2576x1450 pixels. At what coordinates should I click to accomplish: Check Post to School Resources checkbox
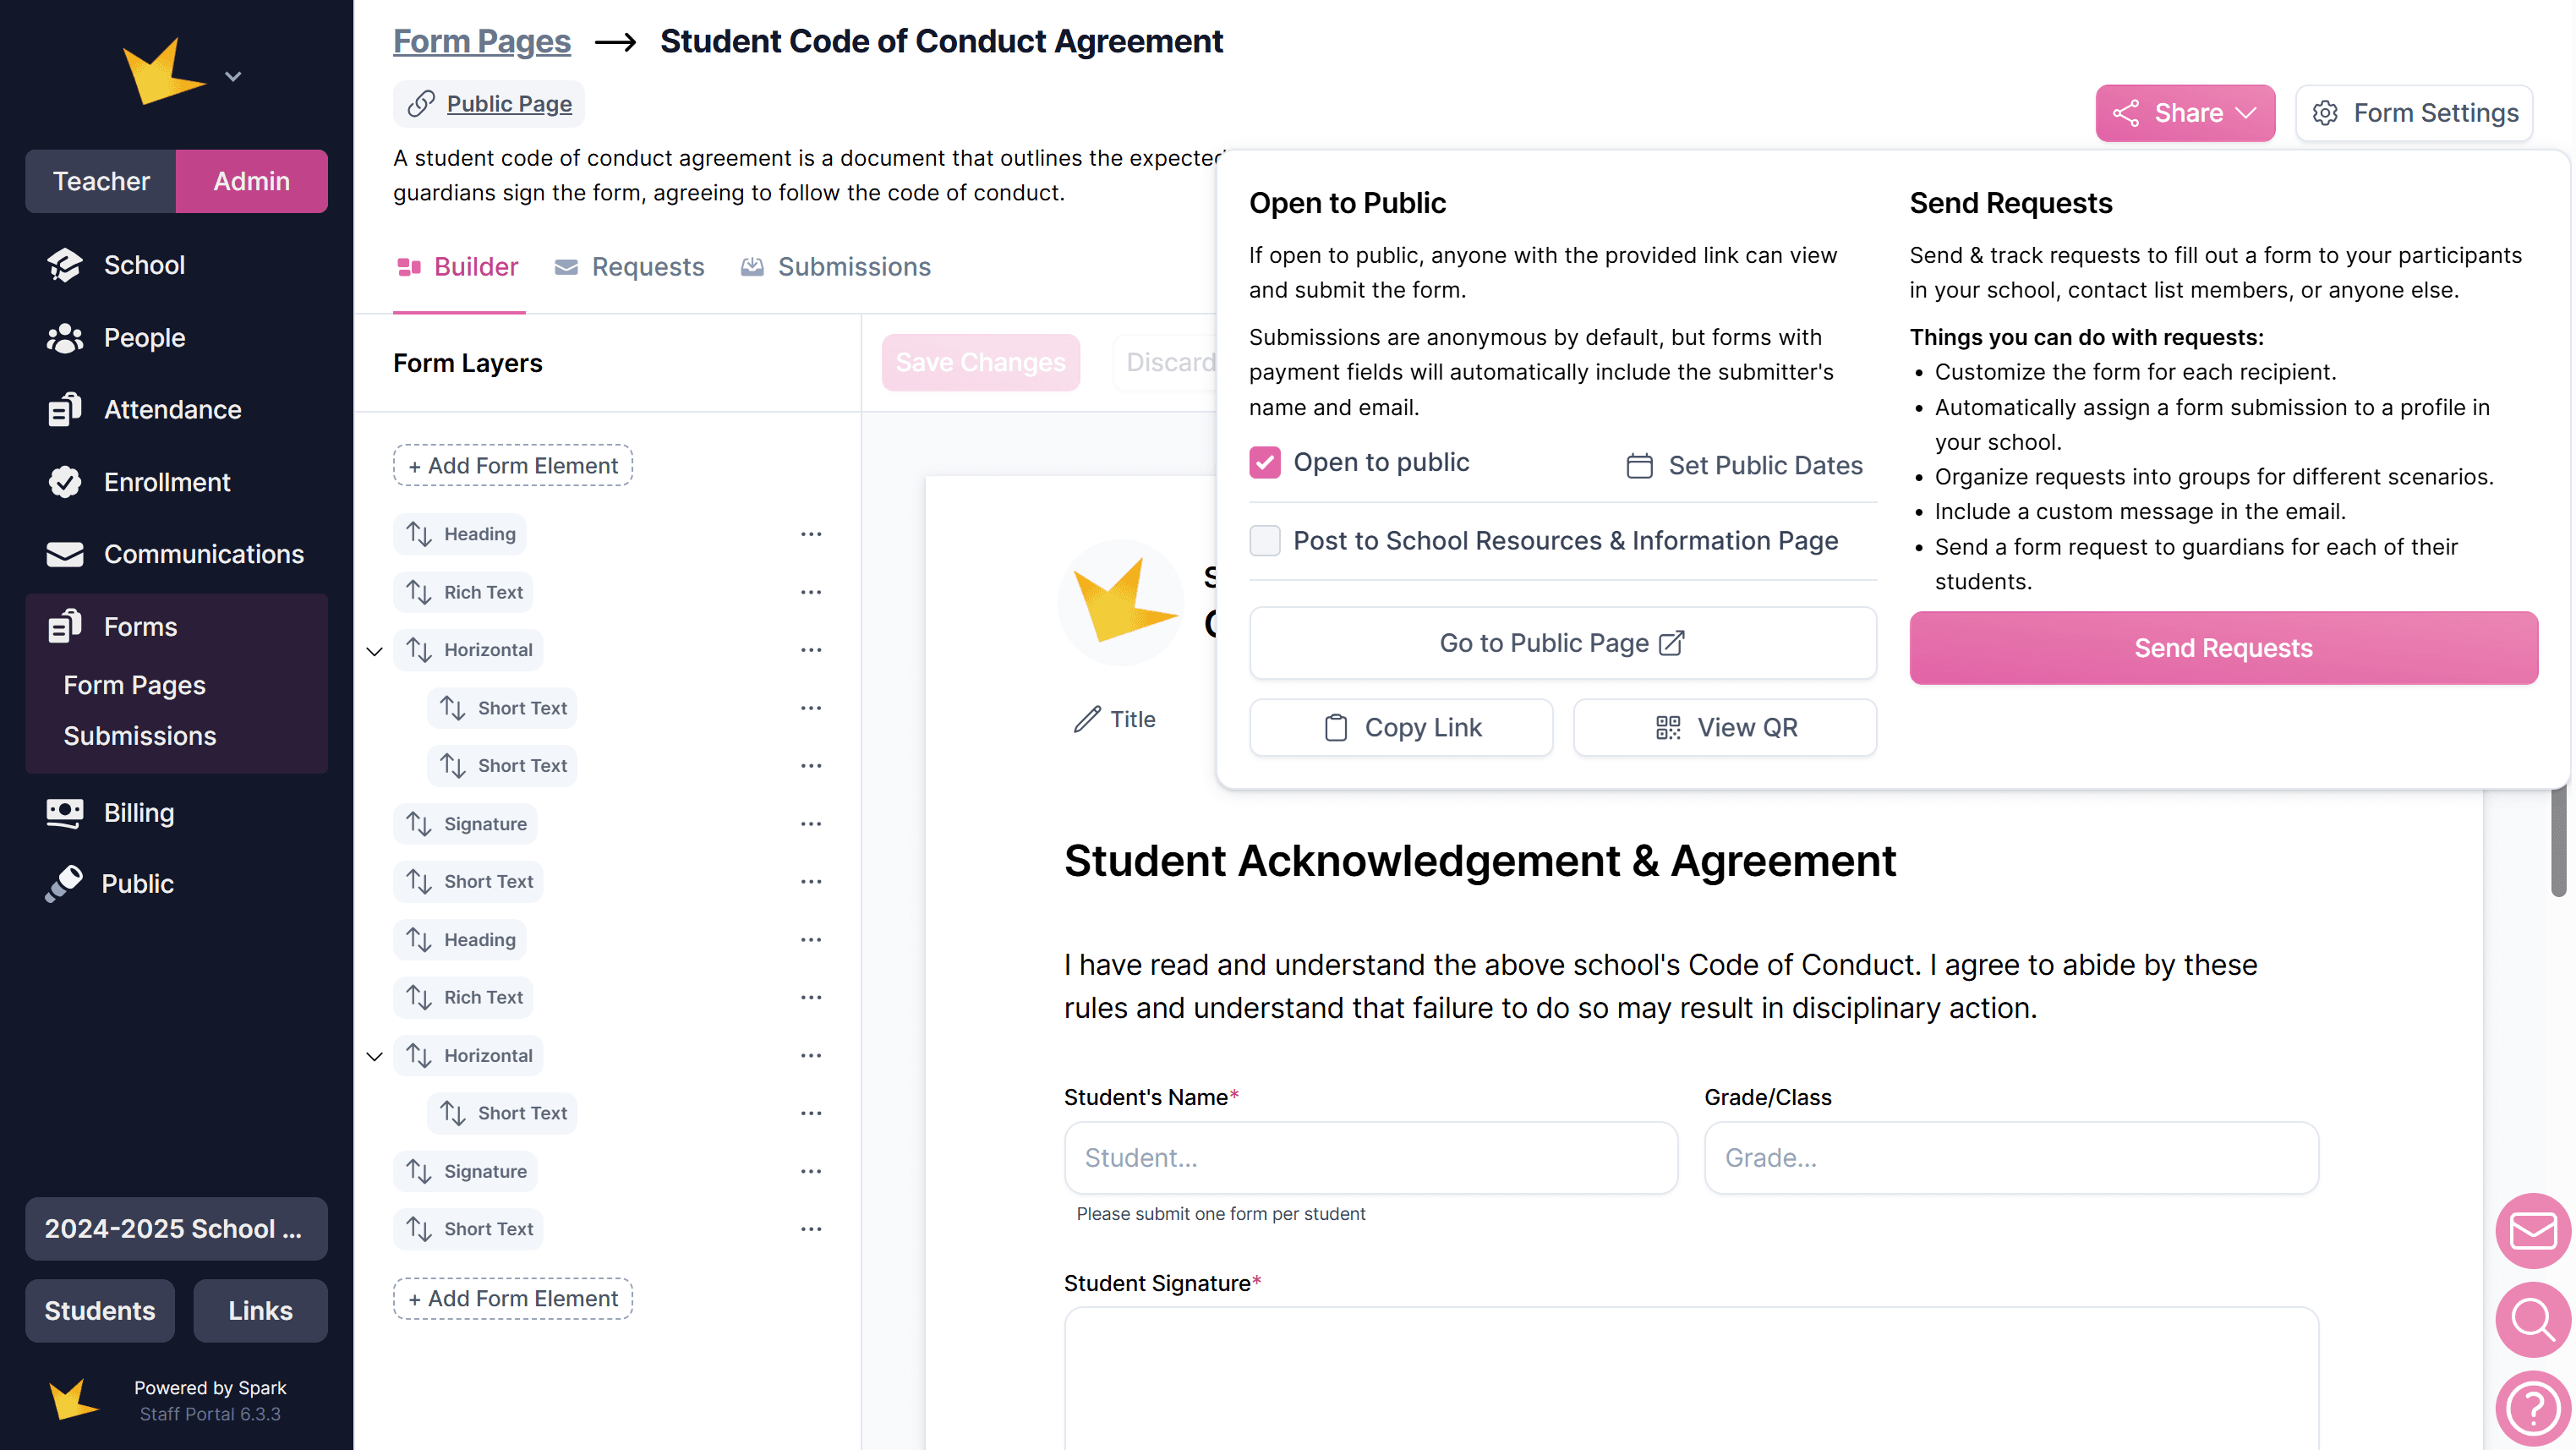click(1264, 540)
